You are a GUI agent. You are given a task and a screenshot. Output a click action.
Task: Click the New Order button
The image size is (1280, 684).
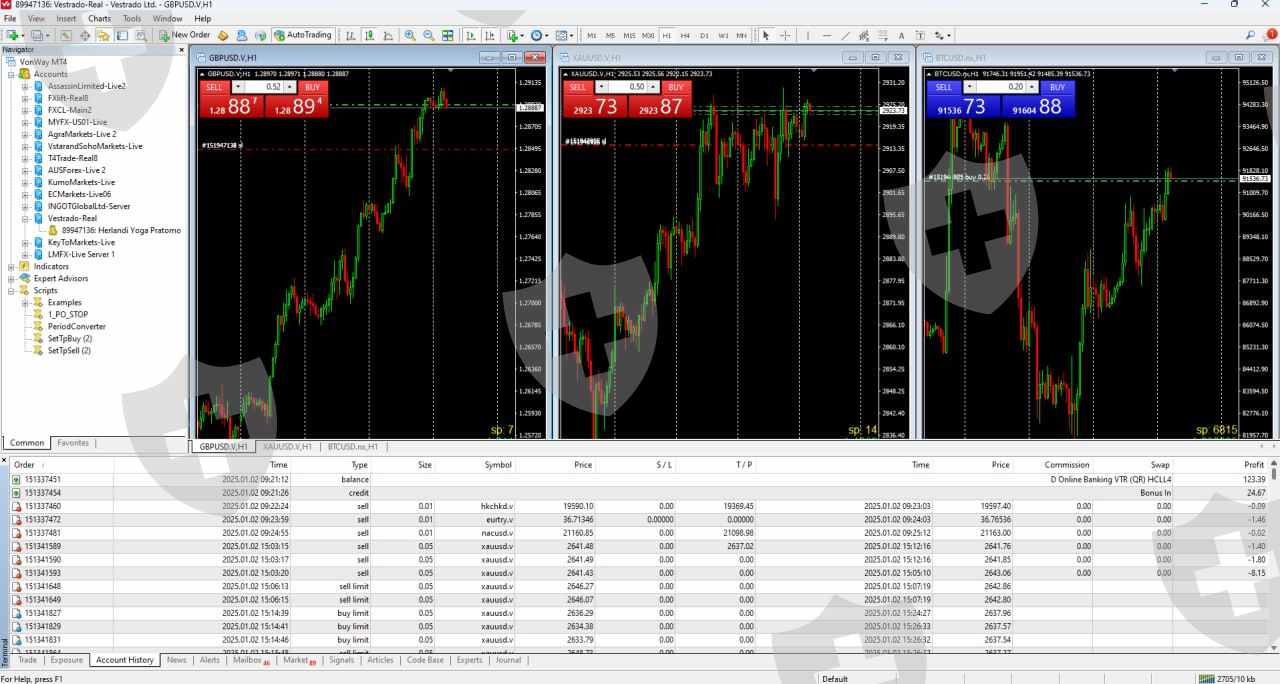(x=184, y=35)
